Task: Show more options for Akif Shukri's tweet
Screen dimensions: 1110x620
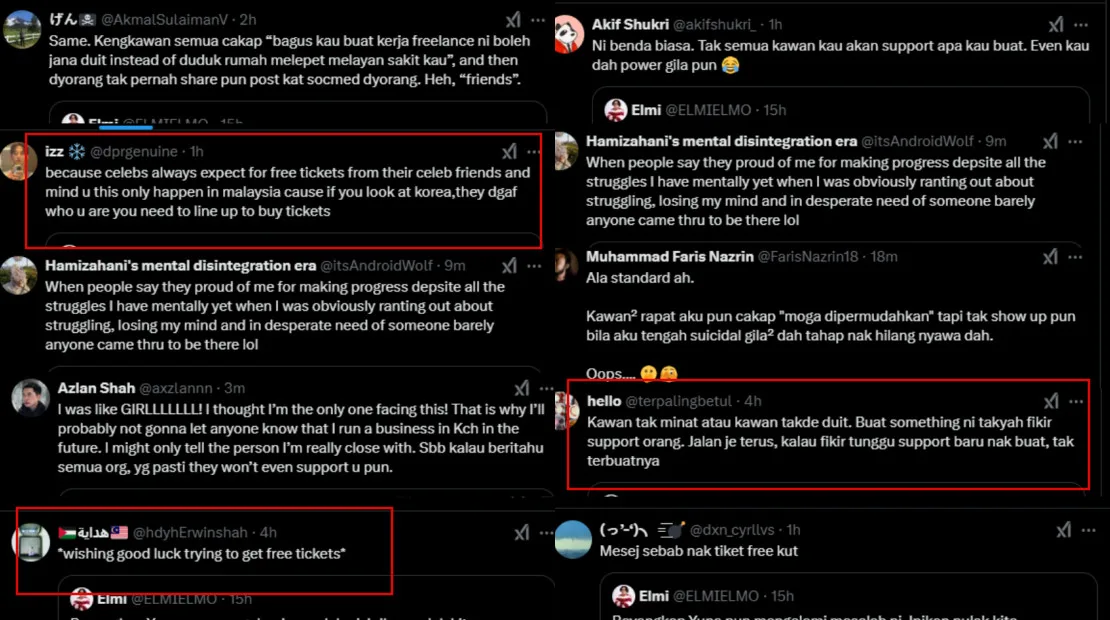Action: pos(1082,25)
